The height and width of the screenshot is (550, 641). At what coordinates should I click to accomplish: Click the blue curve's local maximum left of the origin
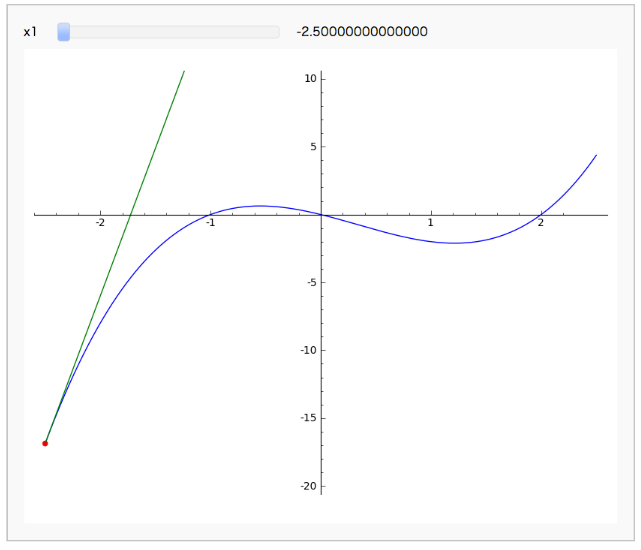click(258, 206)
